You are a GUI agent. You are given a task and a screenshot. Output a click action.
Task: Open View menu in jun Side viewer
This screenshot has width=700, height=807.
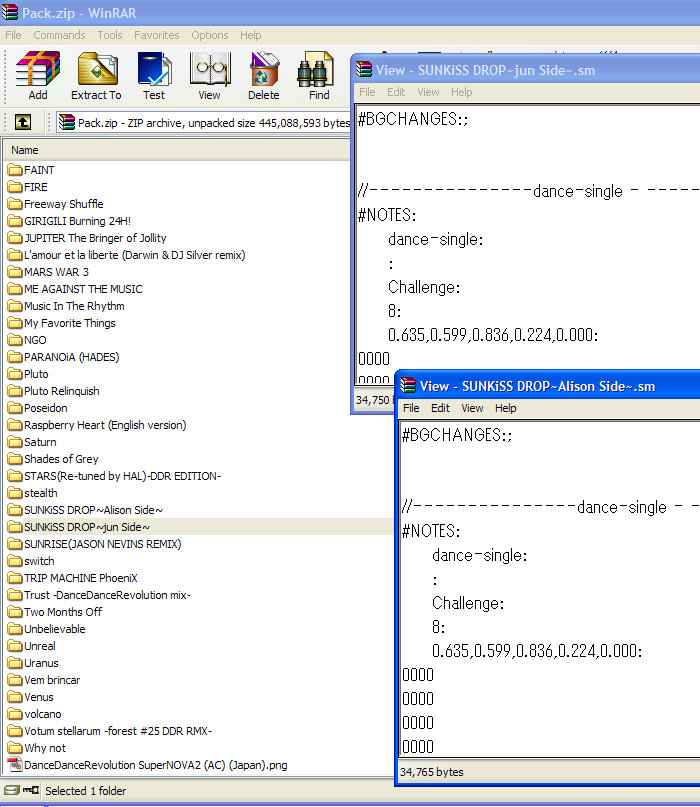tap(428, 92)
